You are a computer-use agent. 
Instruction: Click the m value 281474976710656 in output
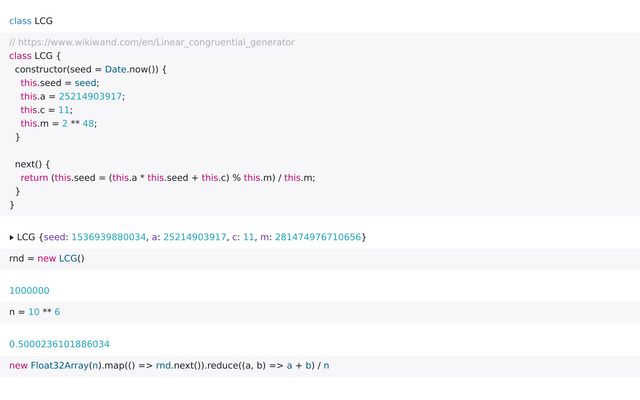[x=318, y=237]
